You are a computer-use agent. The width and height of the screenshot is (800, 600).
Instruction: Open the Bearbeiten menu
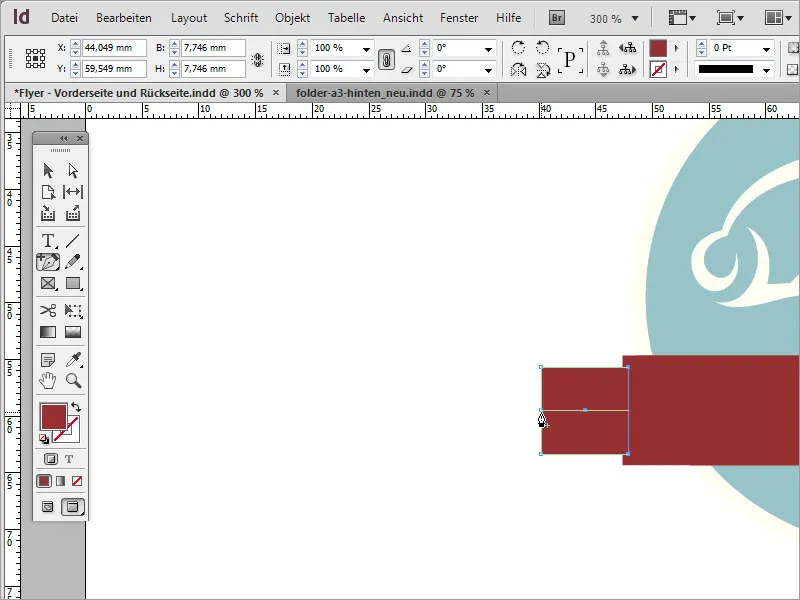[x=124, y=18]
